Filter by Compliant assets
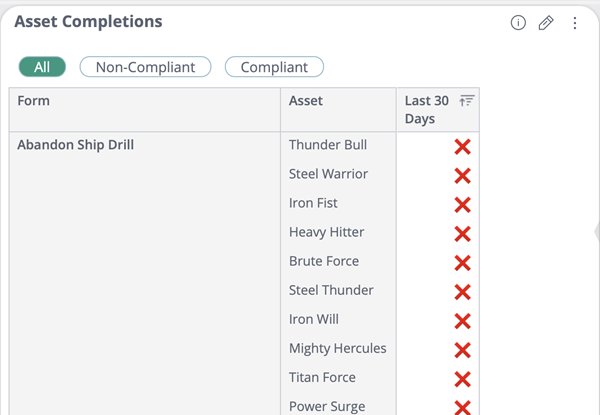 pos(274,67)
